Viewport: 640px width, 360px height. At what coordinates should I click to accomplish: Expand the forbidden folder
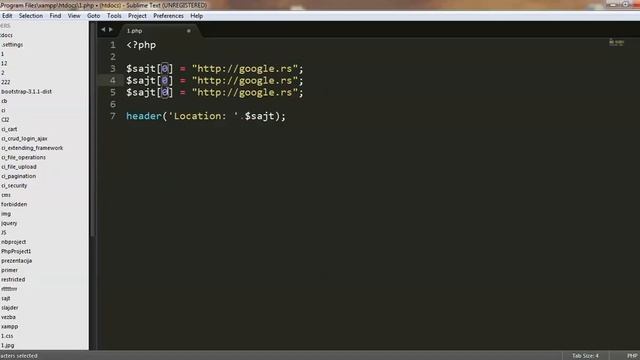coord(14,204)
